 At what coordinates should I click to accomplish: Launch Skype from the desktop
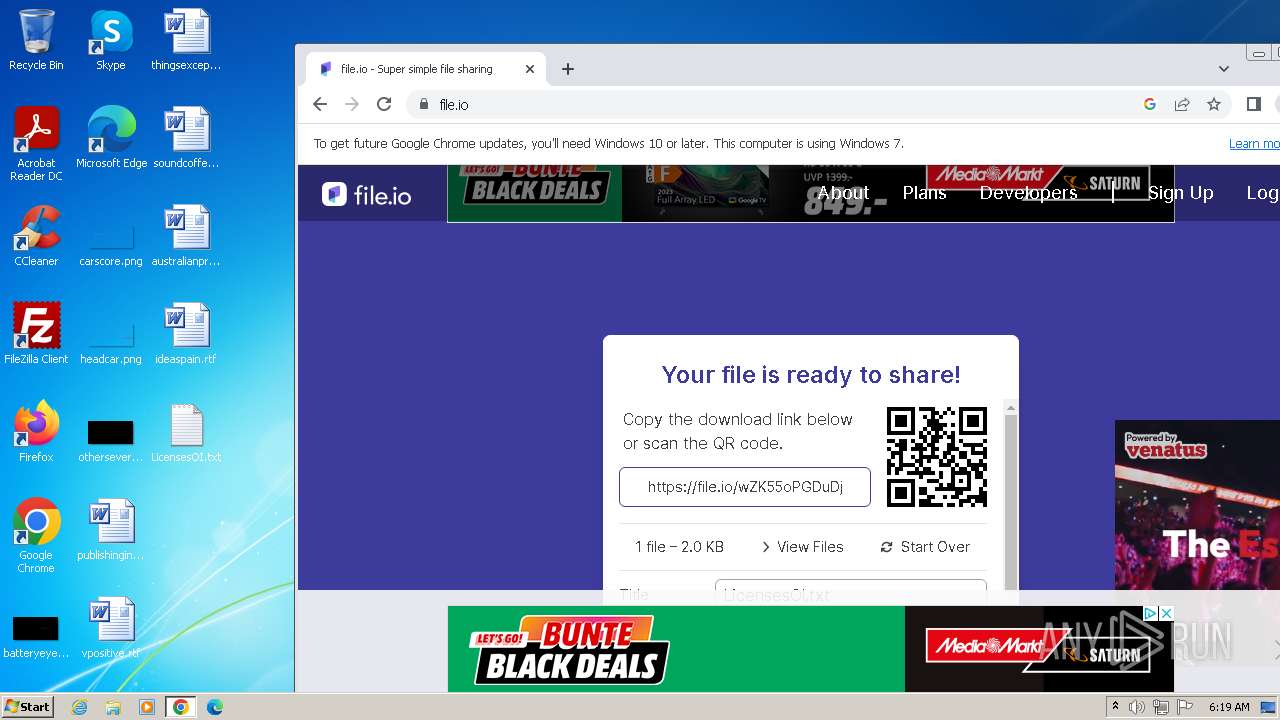111,40
